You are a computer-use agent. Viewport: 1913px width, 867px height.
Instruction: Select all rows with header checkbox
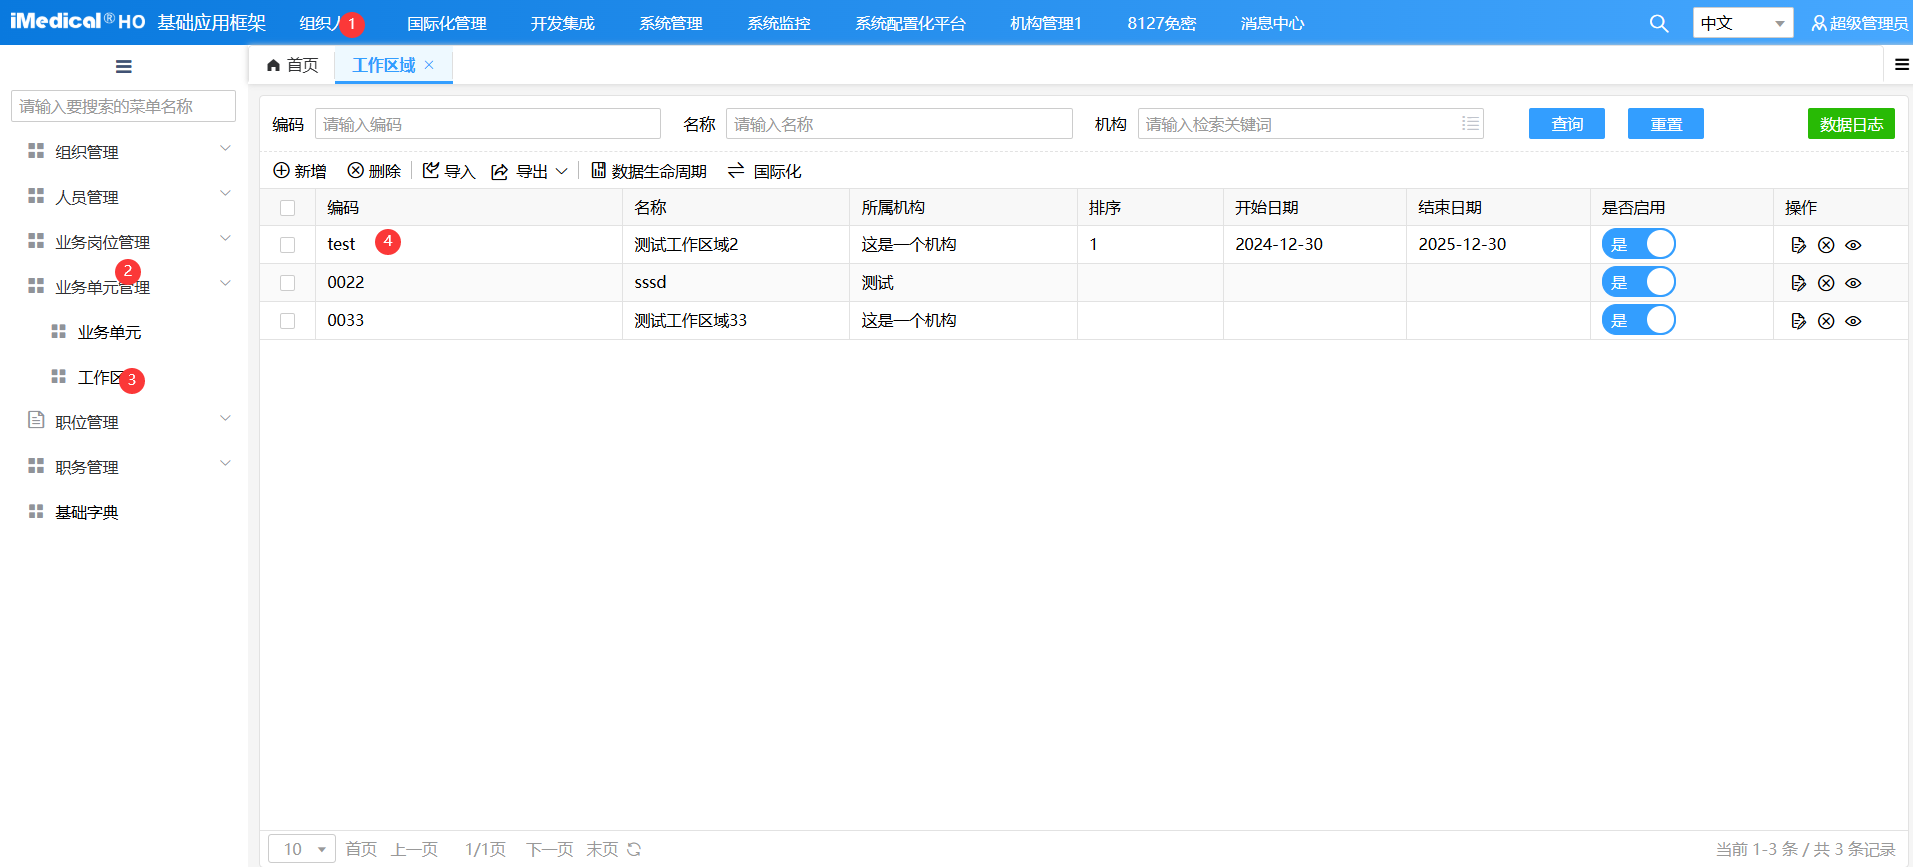(288, 208)
